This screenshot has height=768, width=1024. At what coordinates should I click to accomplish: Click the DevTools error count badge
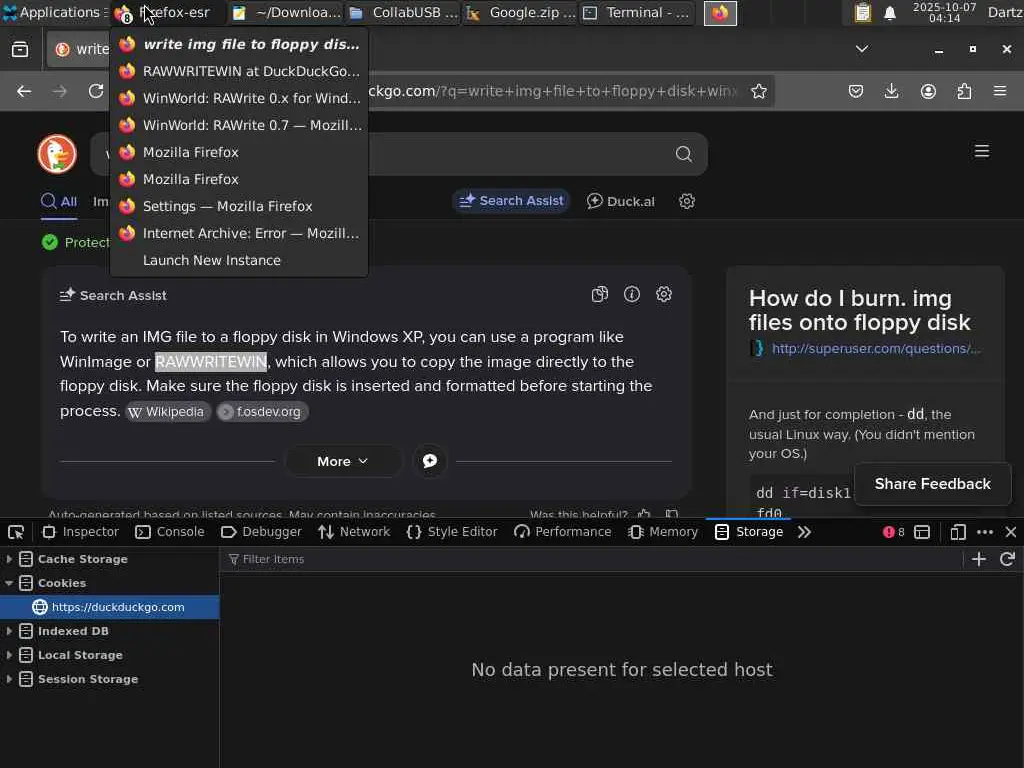[x=893, y=532]
